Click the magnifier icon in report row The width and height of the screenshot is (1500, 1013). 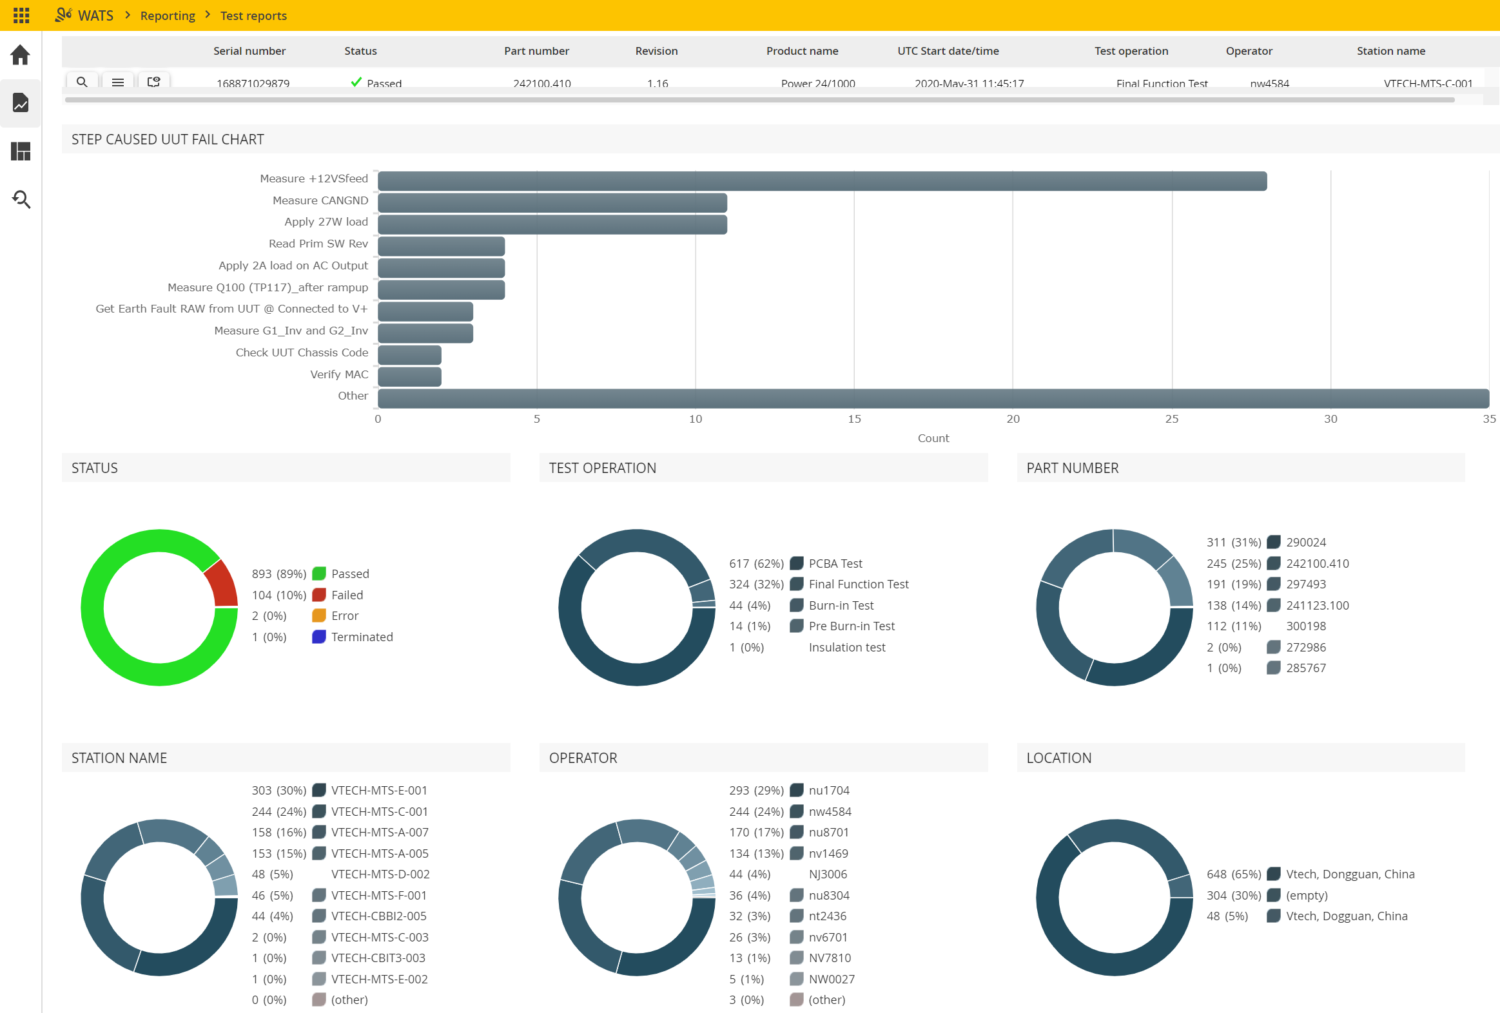click(82, 82)
